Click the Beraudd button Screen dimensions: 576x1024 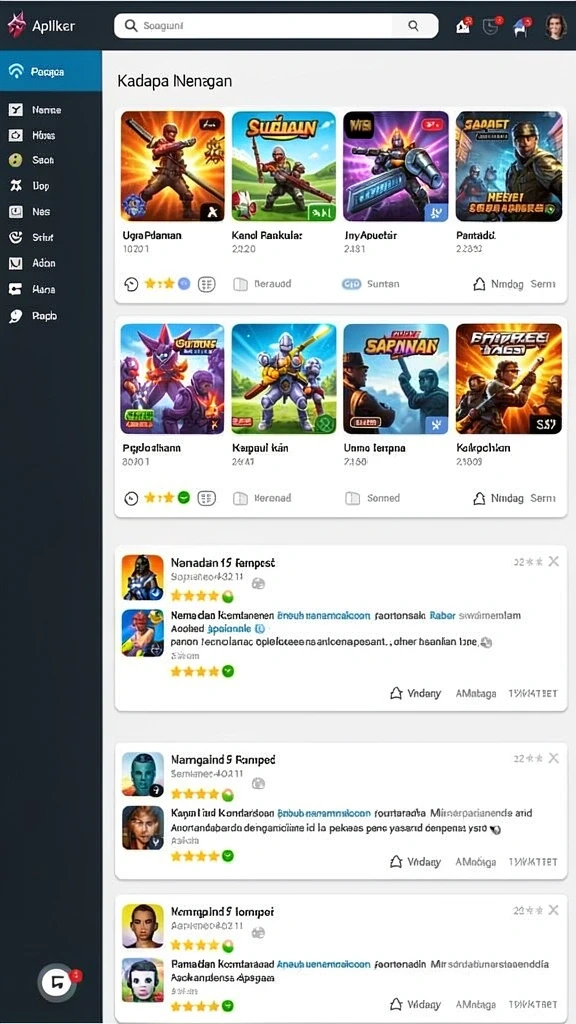(x=263, y=284)
